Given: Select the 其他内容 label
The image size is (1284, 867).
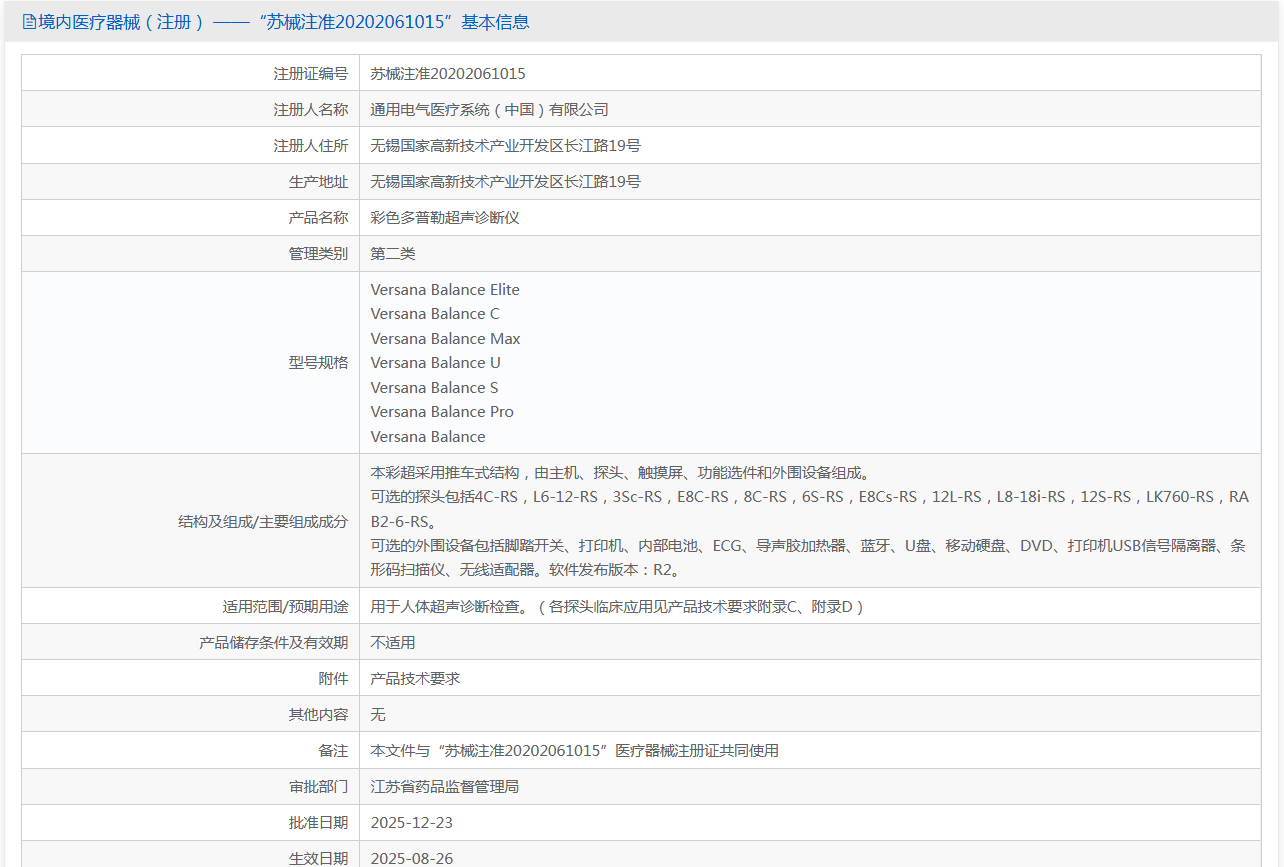Looking at the screenshot, I should 318,714.
